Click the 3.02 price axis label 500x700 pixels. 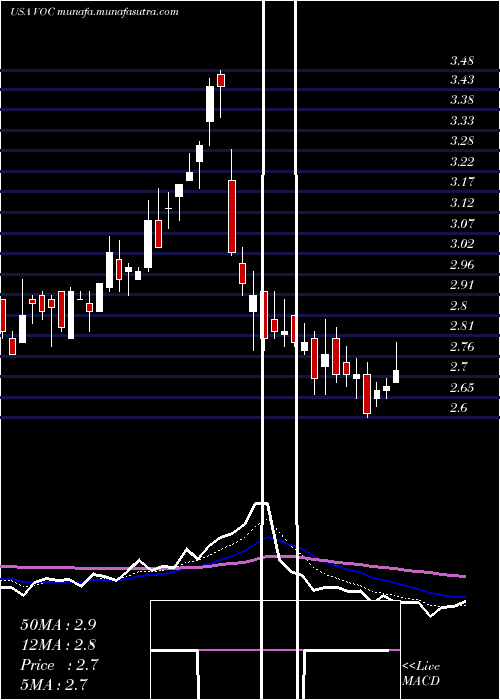(462, 244)
